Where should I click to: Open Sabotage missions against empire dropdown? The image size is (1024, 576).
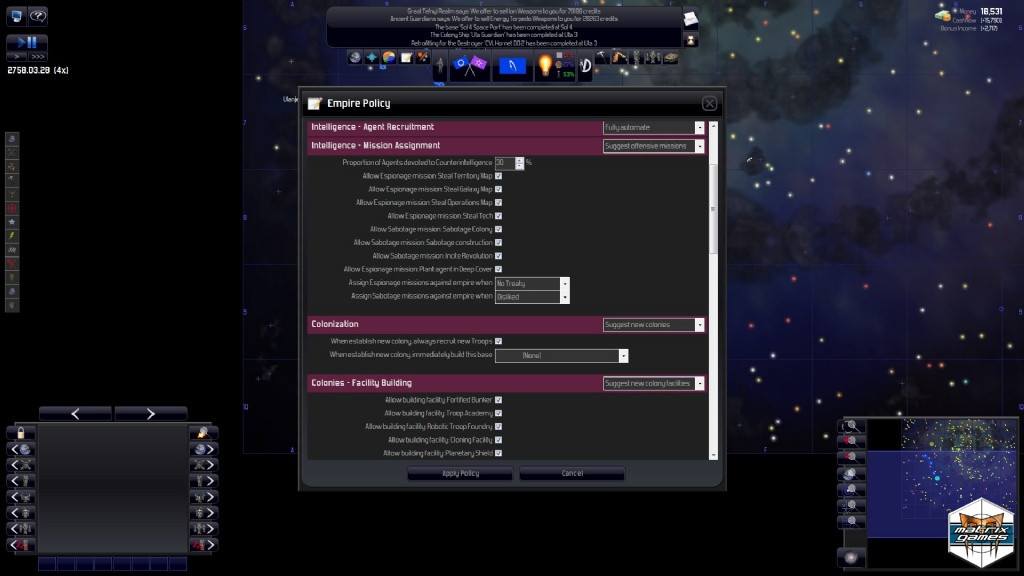pyautogui.click(x=532, y=297)
